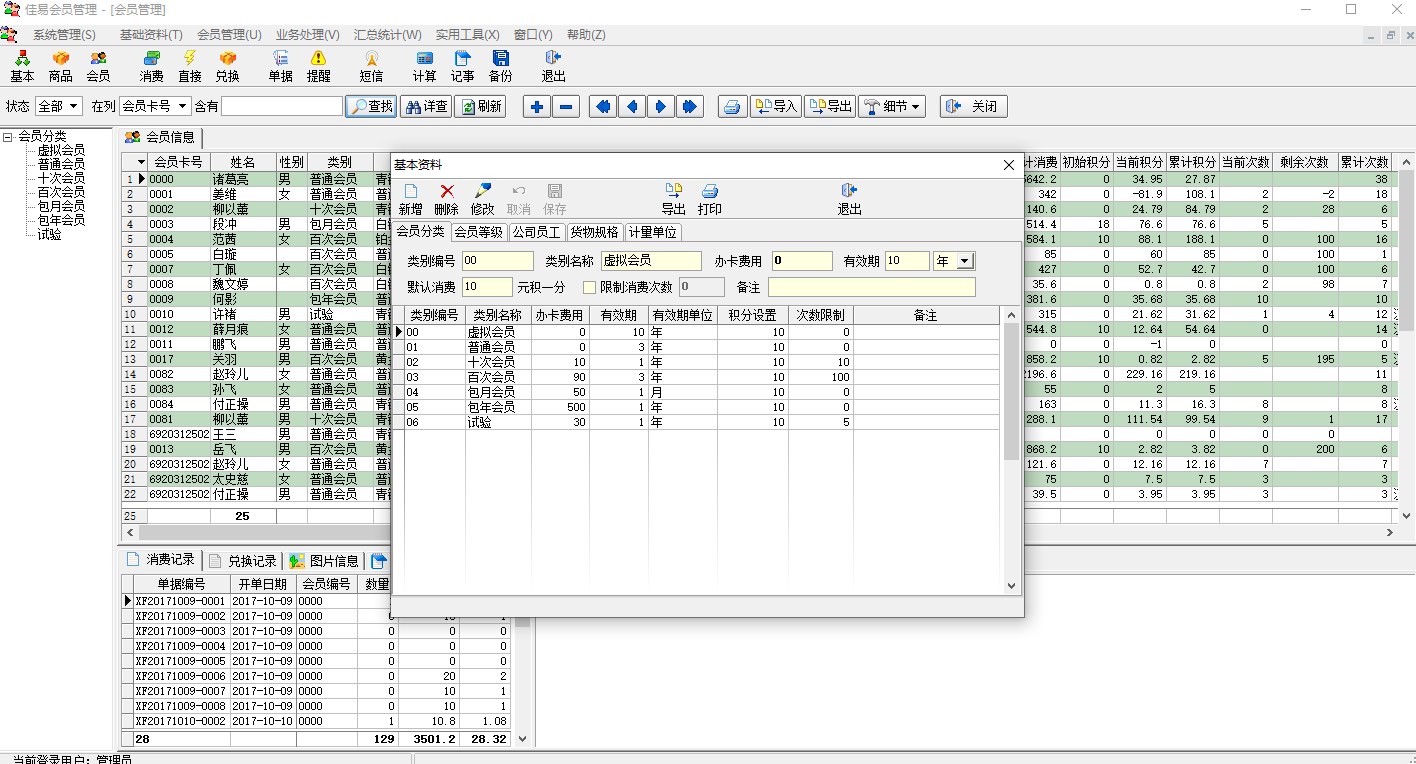Open the 会员管理(U) menu
Screen dimensions: 1416x764
229,35
